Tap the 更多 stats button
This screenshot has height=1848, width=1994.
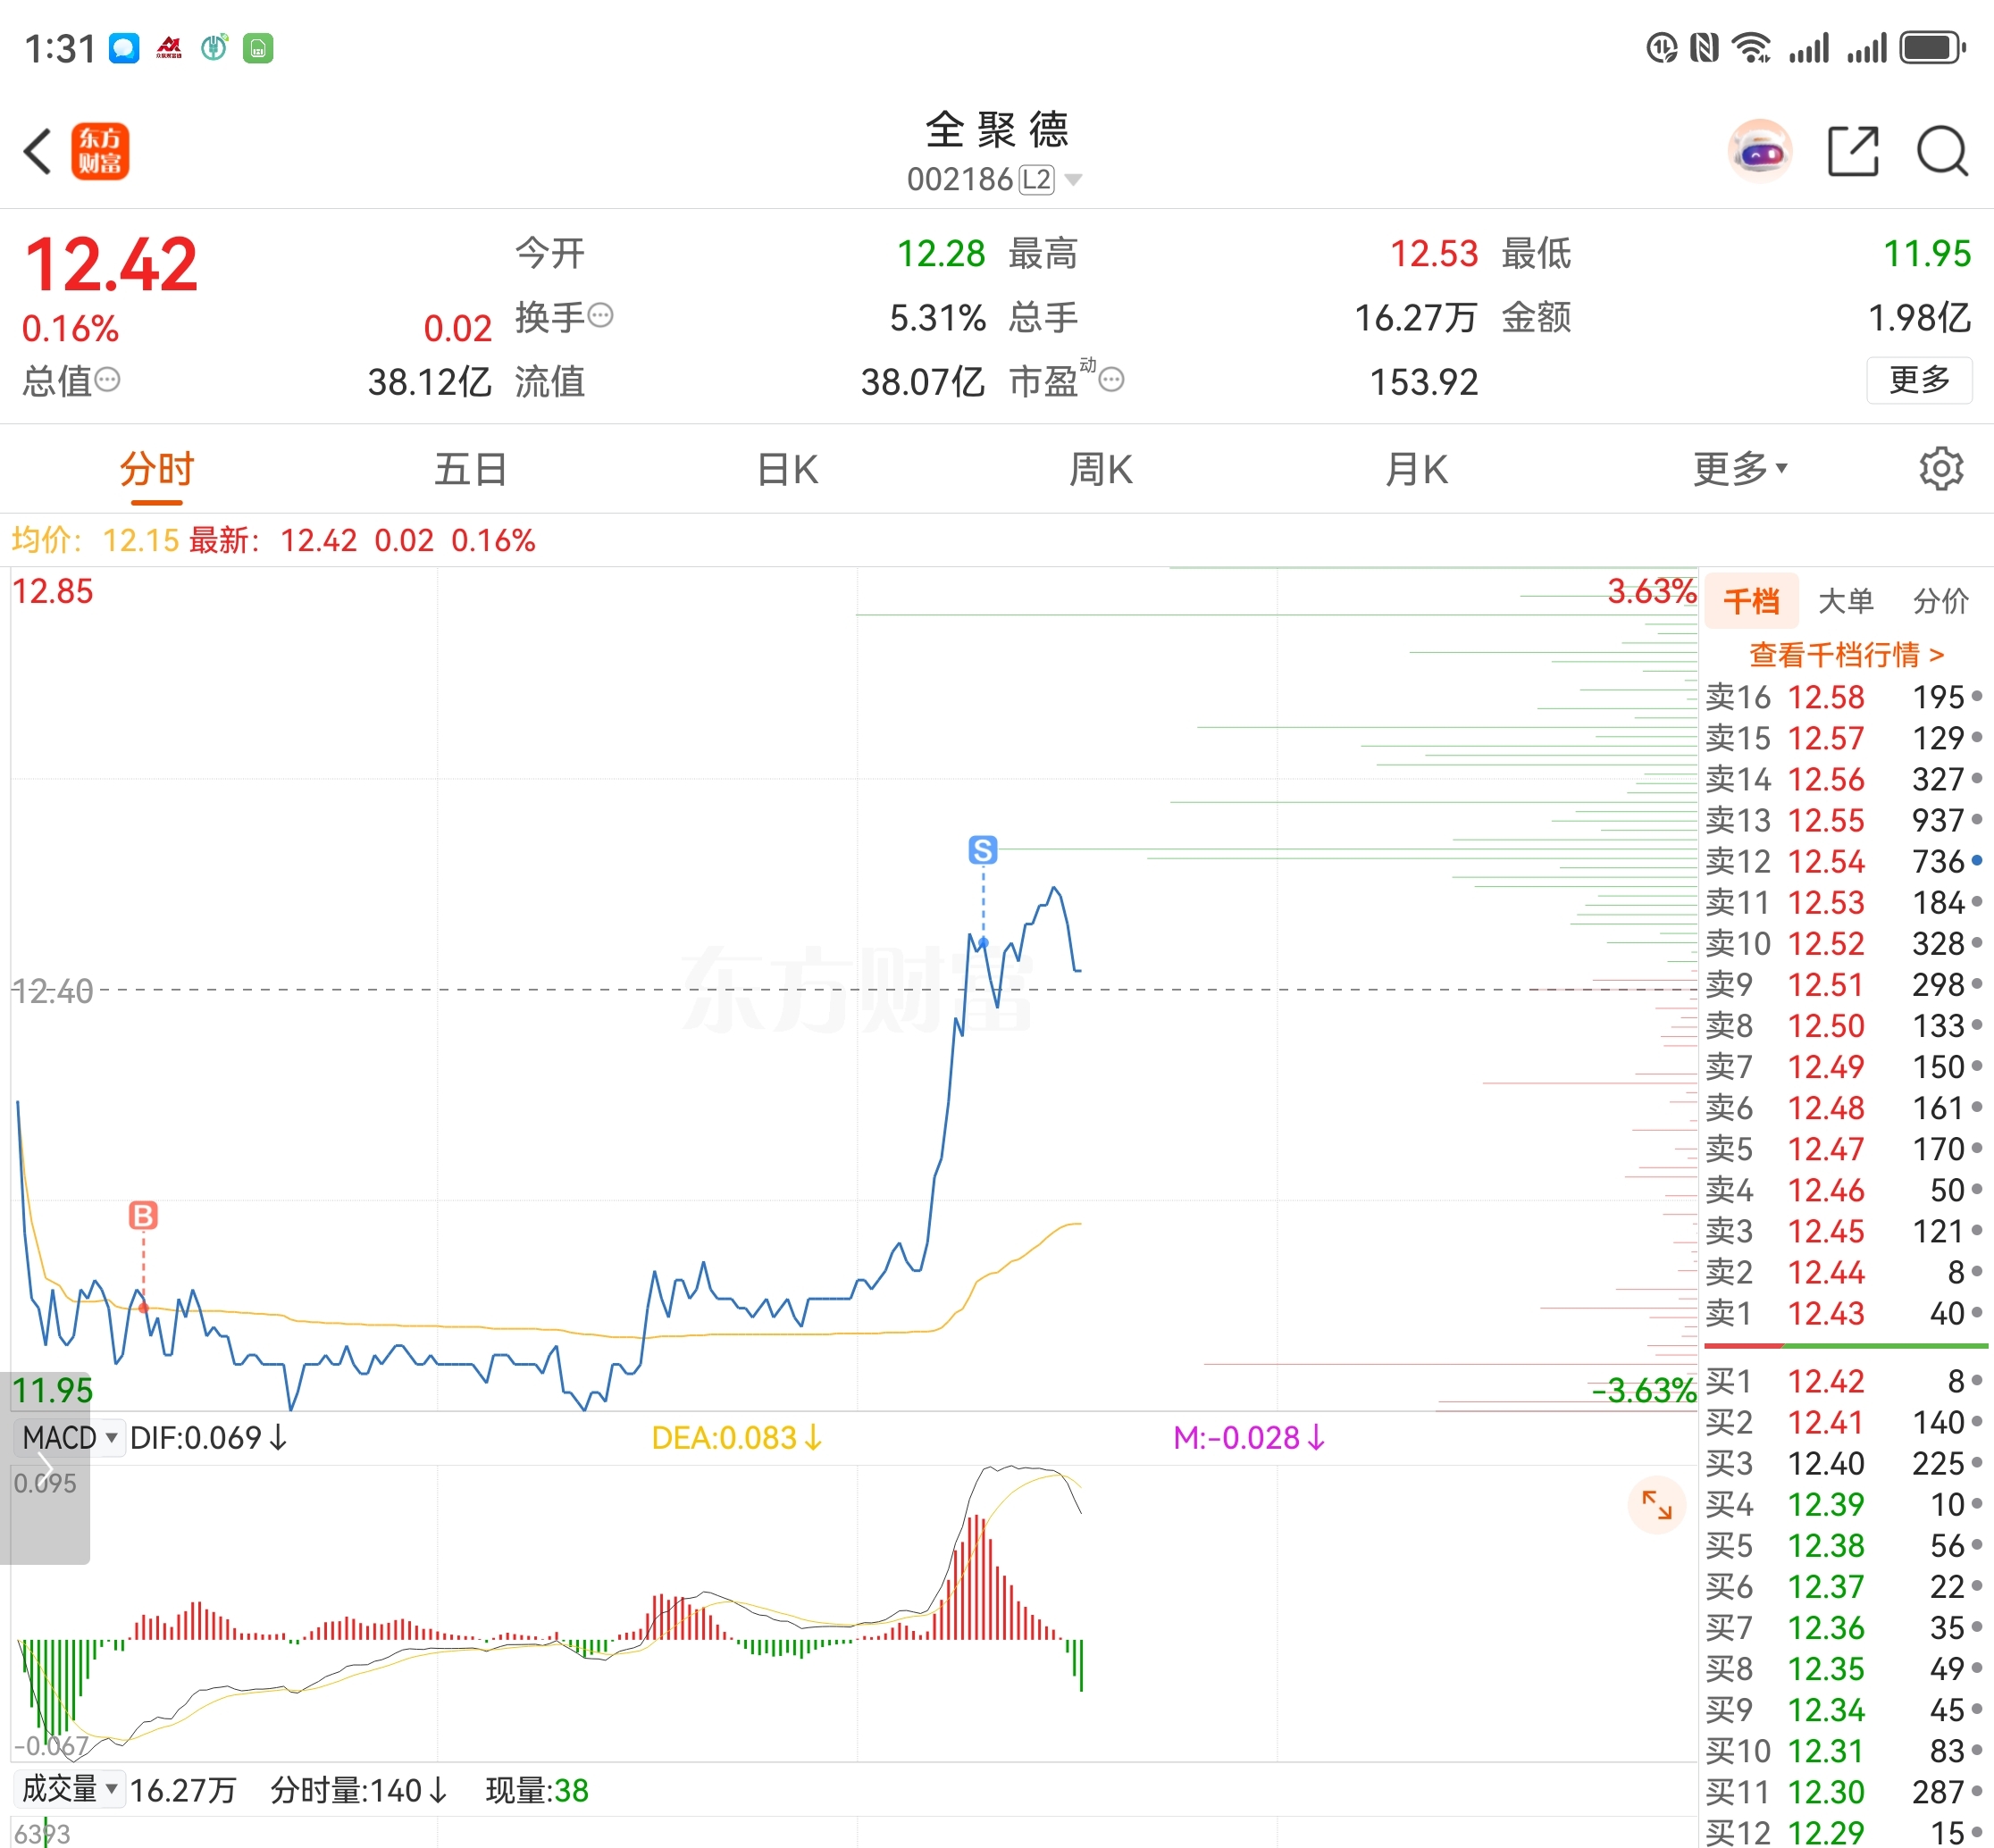pyautogui.click(x=1919, y=380)
